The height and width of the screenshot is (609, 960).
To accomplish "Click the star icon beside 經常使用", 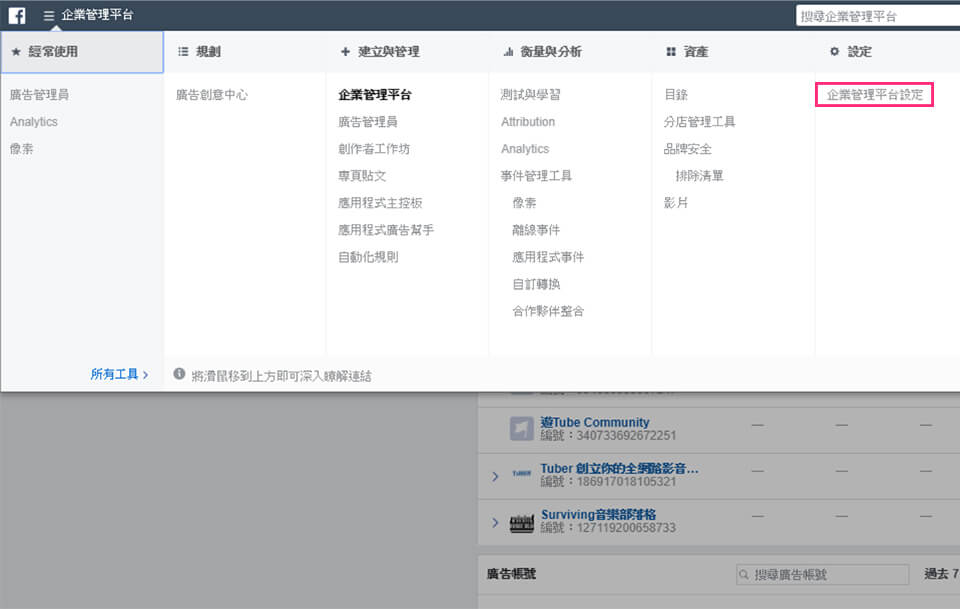I will [x=16, y=52].
